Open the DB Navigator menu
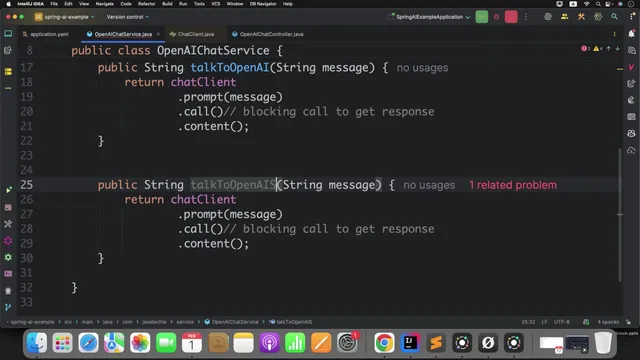Screen dimensions: 640x360 point(263,4)
